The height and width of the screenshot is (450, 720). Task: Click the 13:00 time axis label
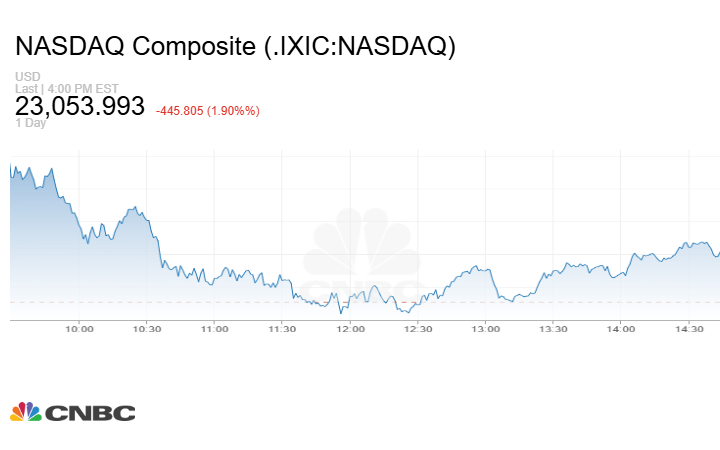[x=486, y=329]
